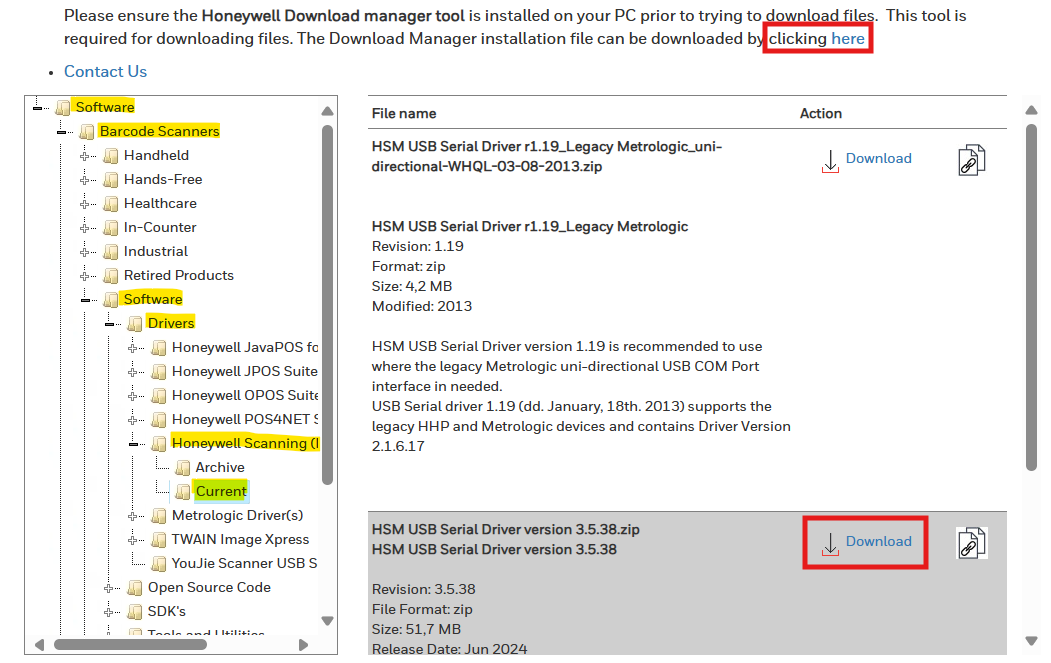This screenshot has height=663, width=1051.
Task: Click the paperclip copy-link icon for version 3.5.38
Action: 971,543
